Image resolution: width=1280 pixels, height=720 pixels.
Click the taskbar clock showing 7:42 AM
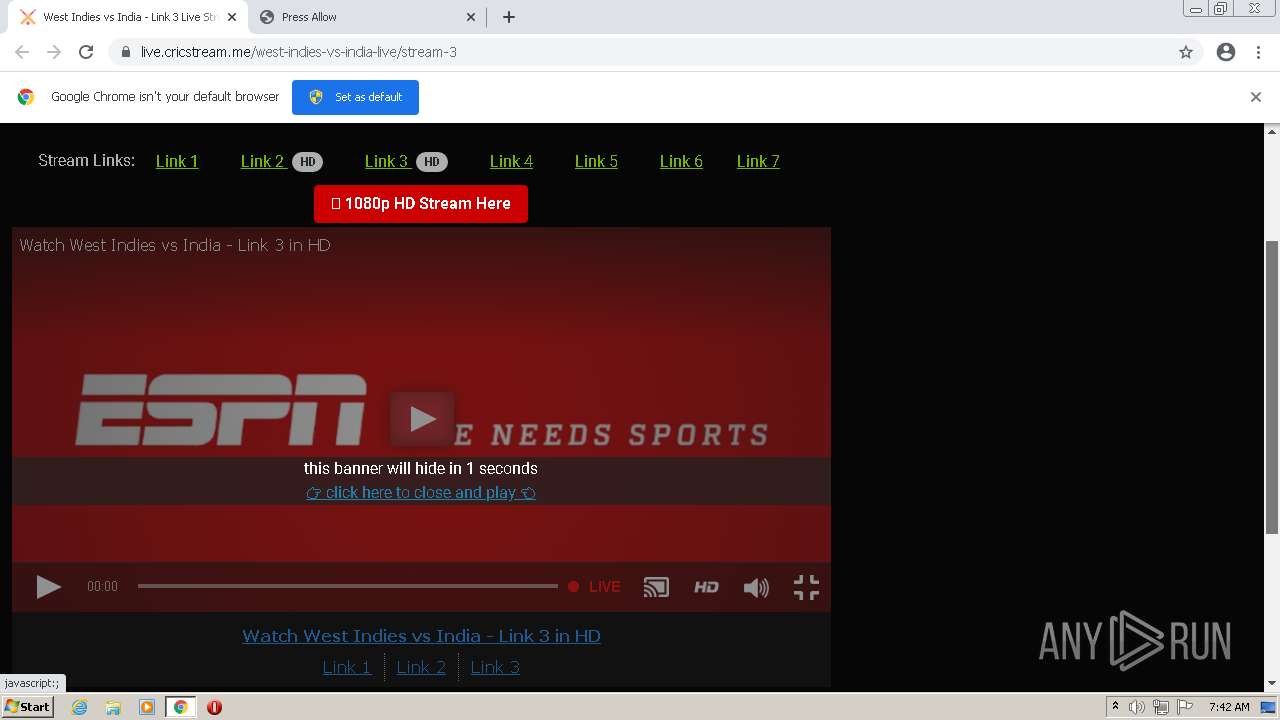click(x=1229, y=707)
